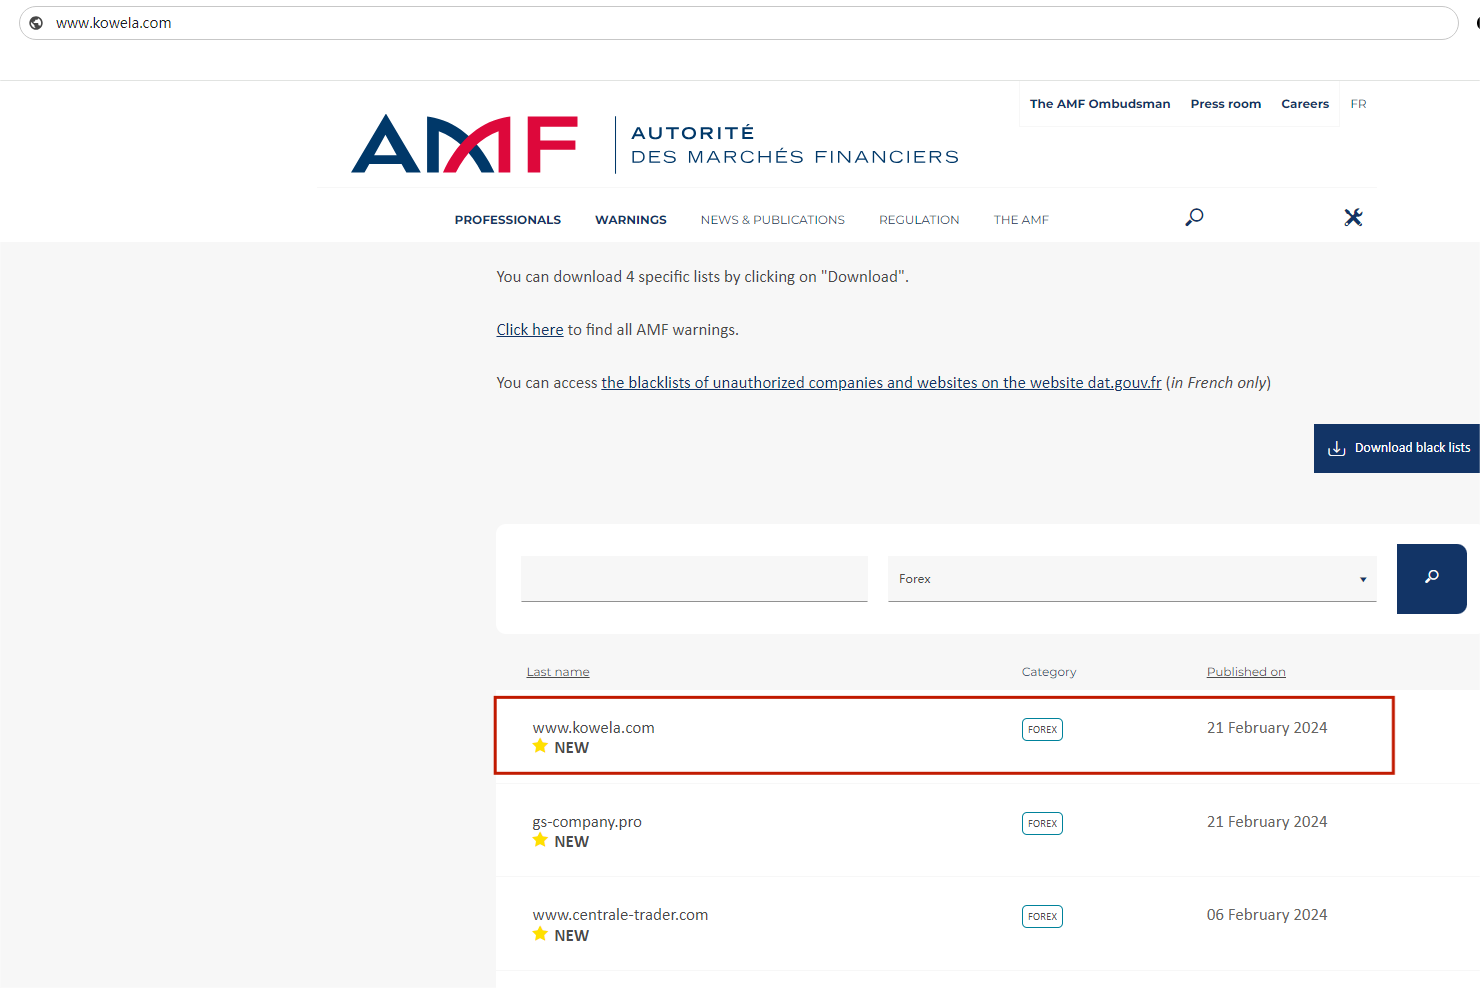Open the WARNINGS menu
The height and width of the screenshot is (988, 1480).
[x=631, y=220]
